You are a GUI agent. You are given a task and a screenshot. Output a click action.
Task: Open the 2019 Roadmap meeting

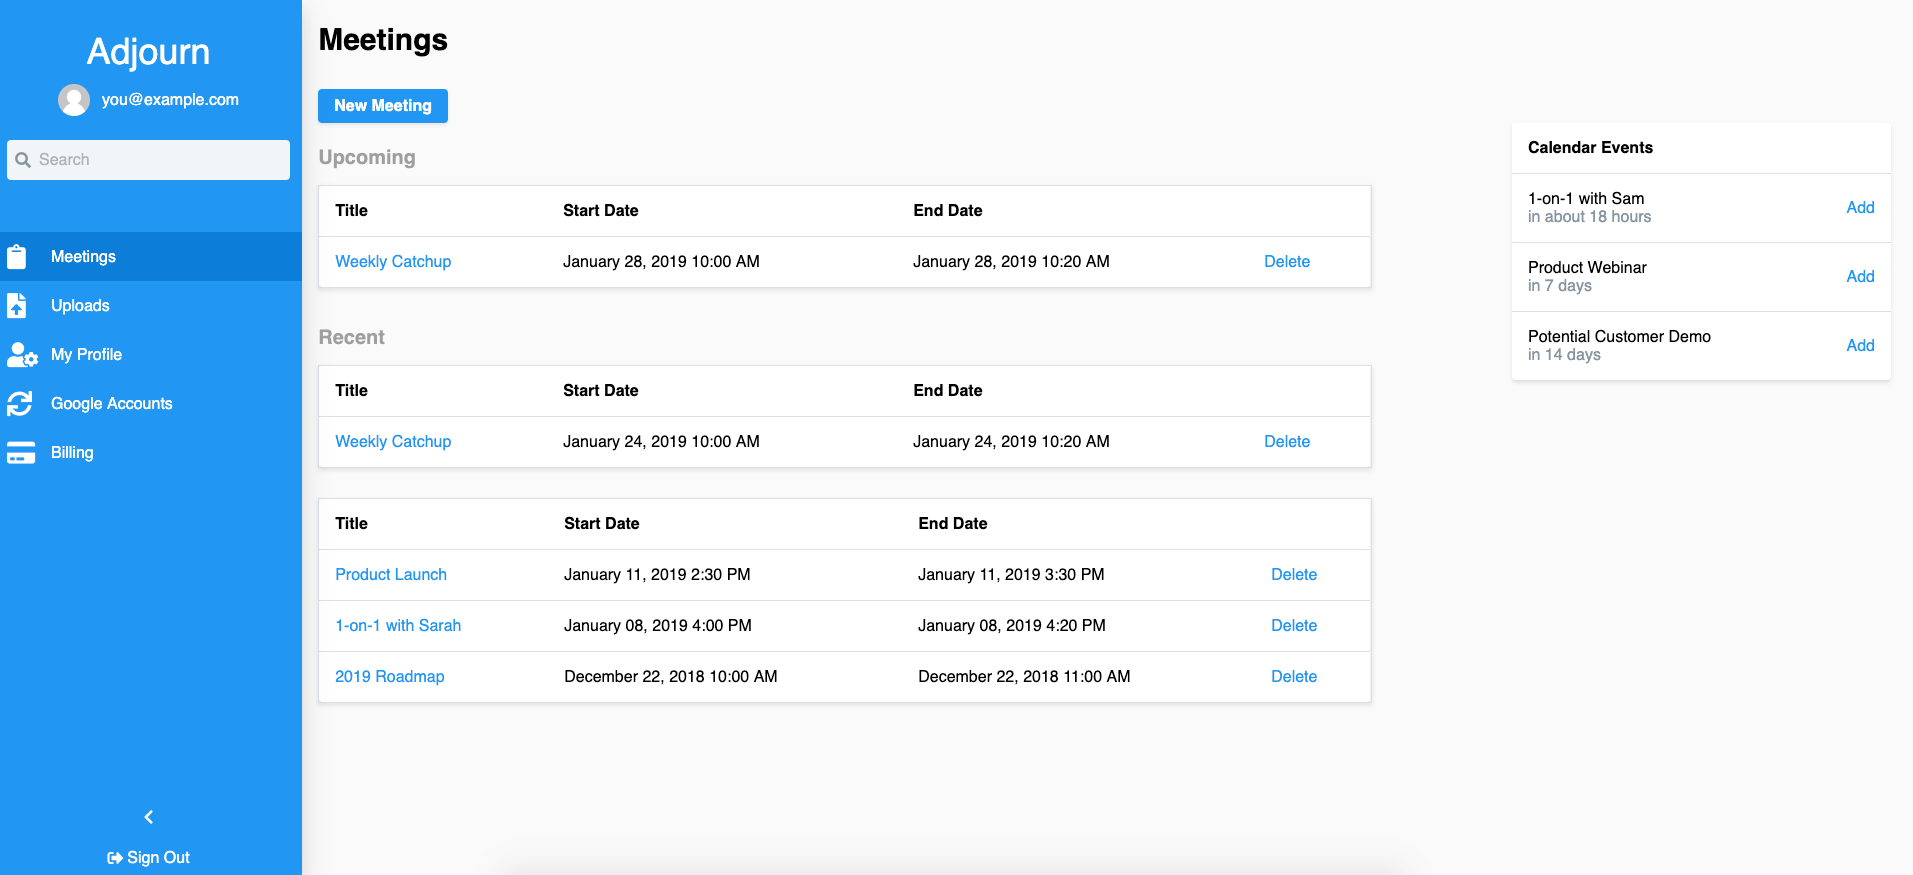(x=390, y=677)
